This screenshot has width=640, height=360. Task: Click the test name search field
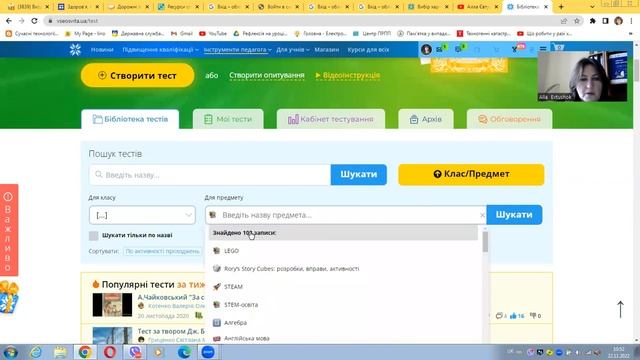coord(210,175)
